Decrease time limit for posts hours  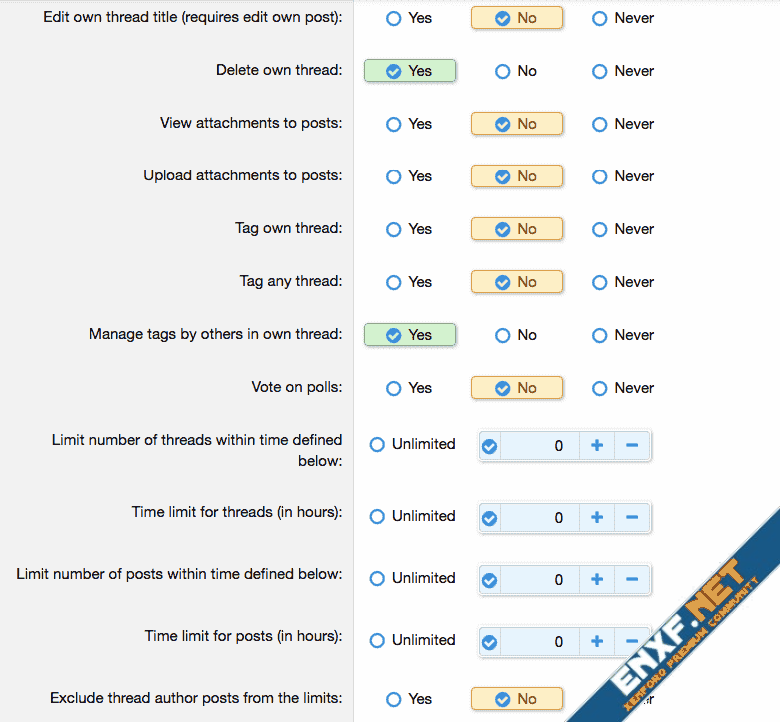632,642
